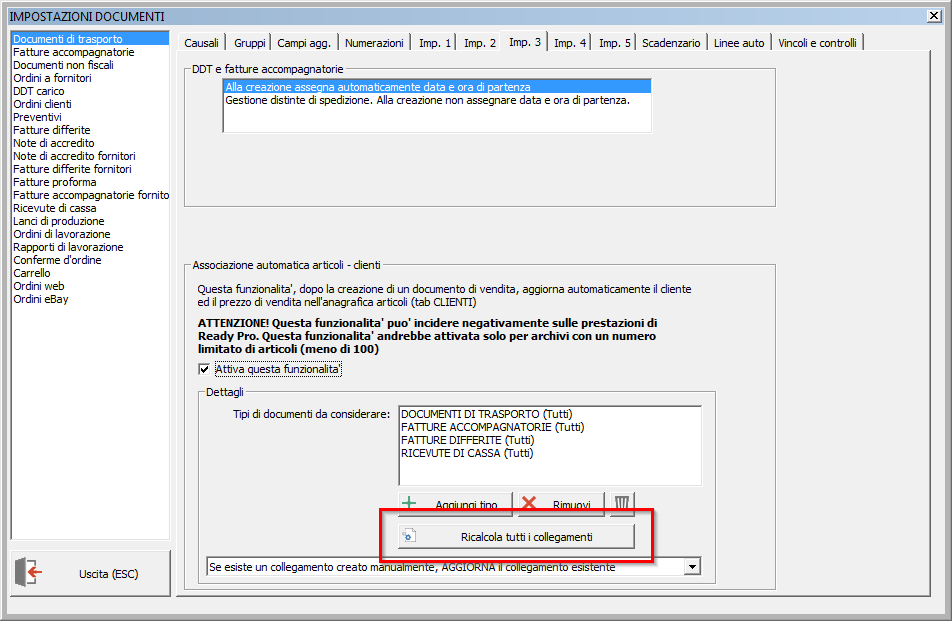Select Fatture accompagnatorie fornito entry

pos(90,195)
